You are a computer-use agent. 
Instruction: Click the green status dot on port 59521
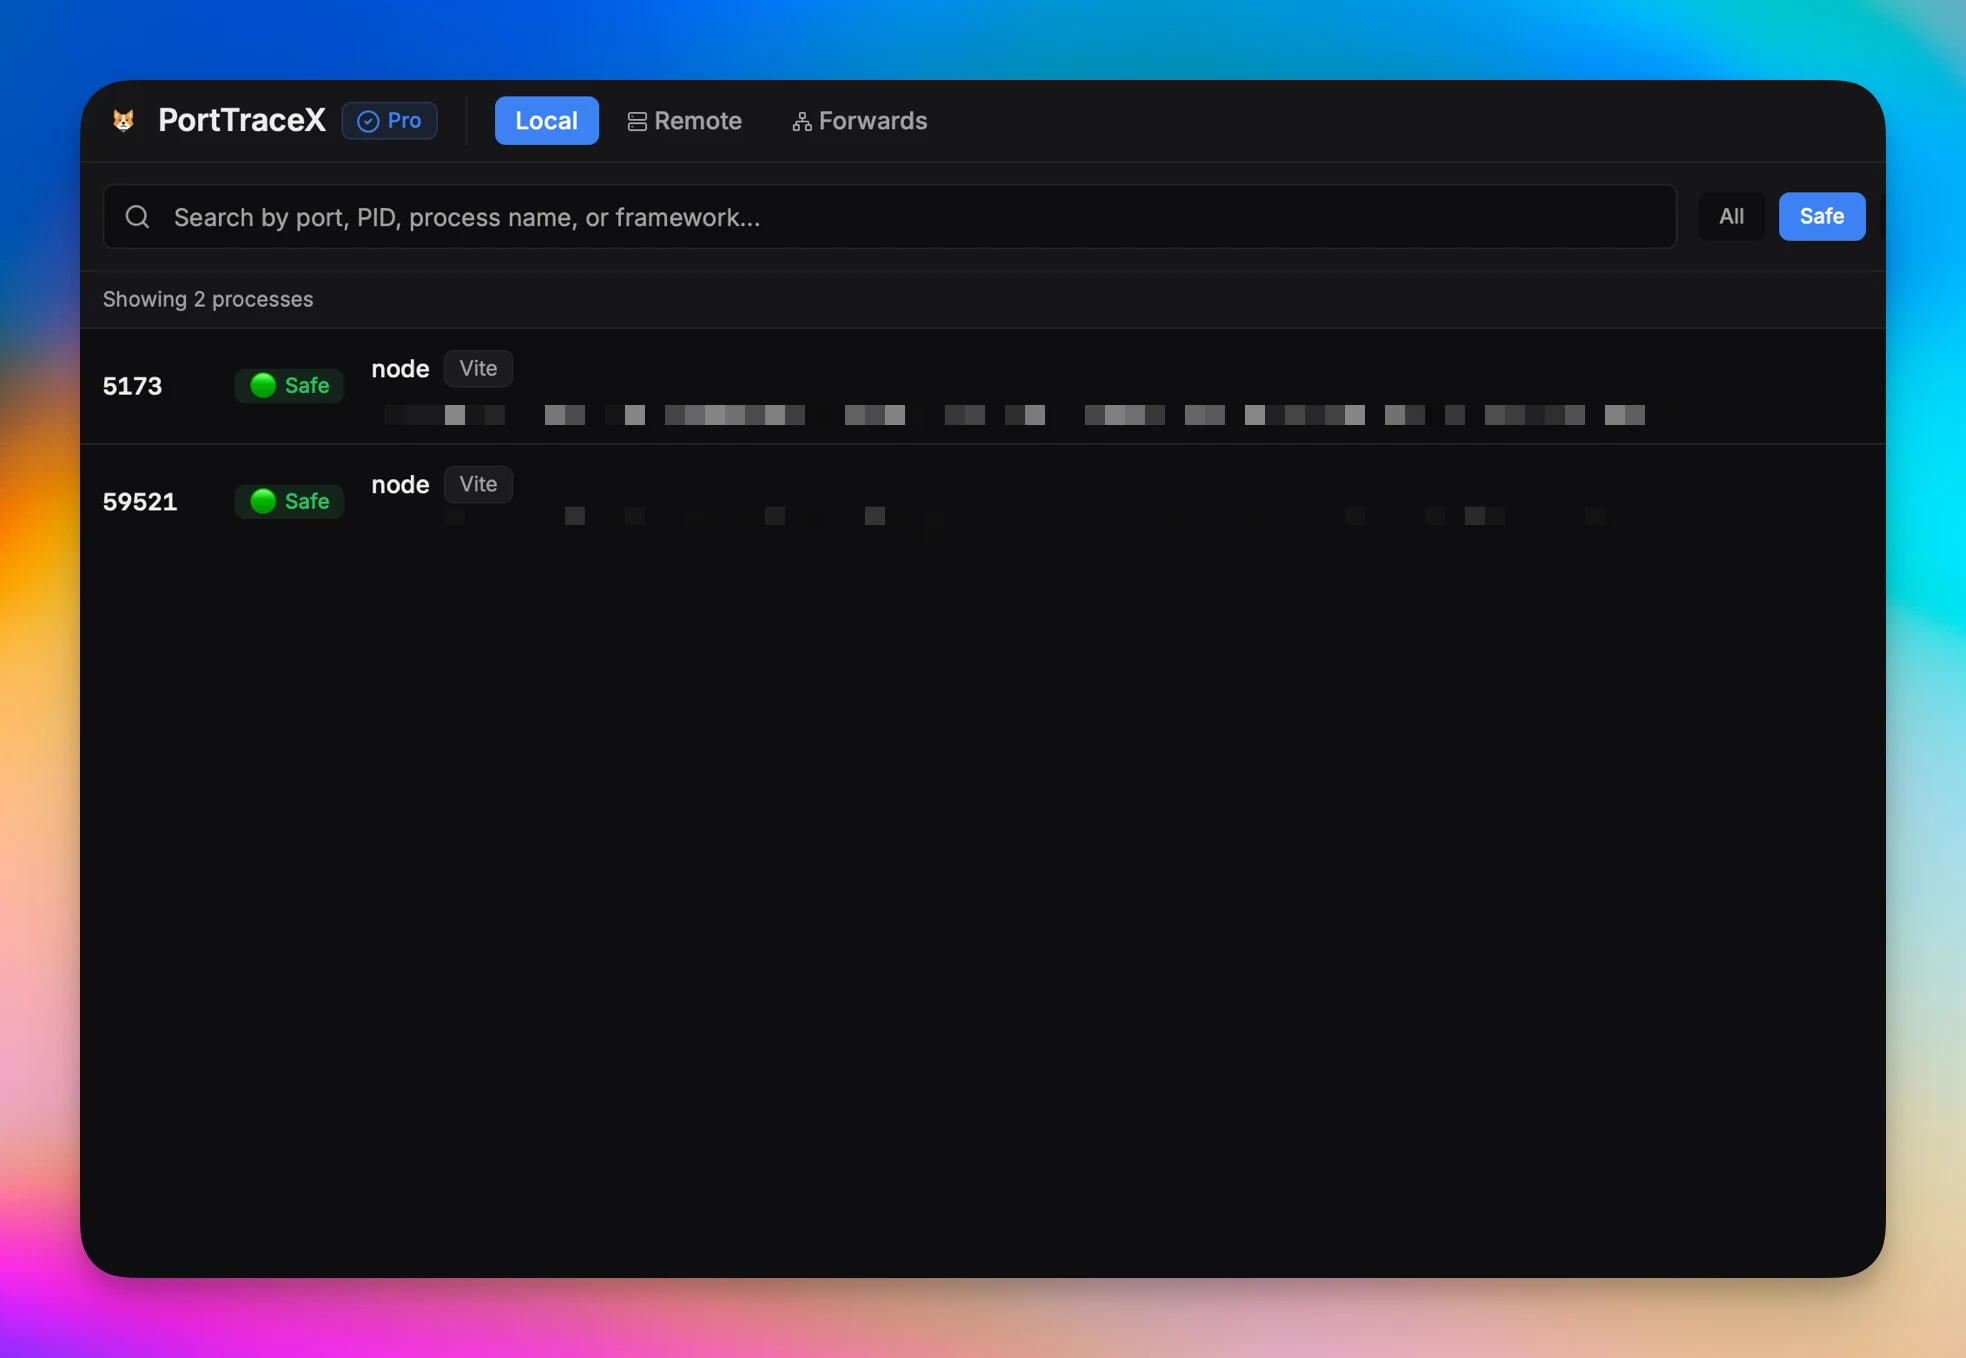pos(262,501)
